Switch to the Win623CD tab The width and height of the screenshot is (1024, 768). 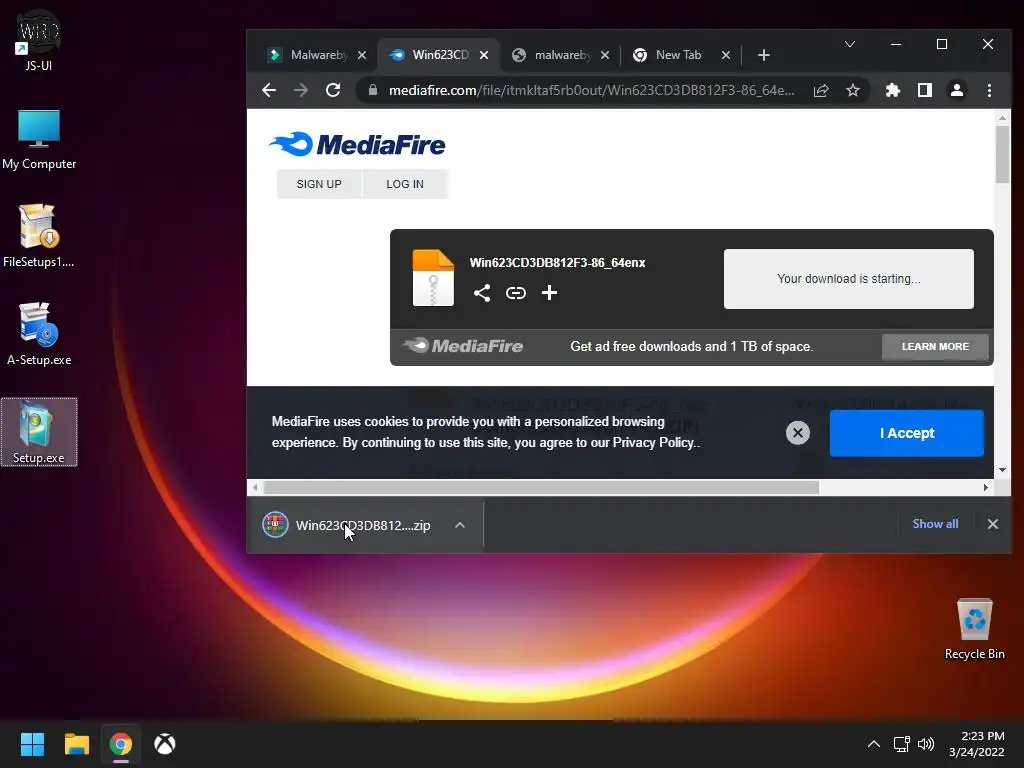(440, 56)
